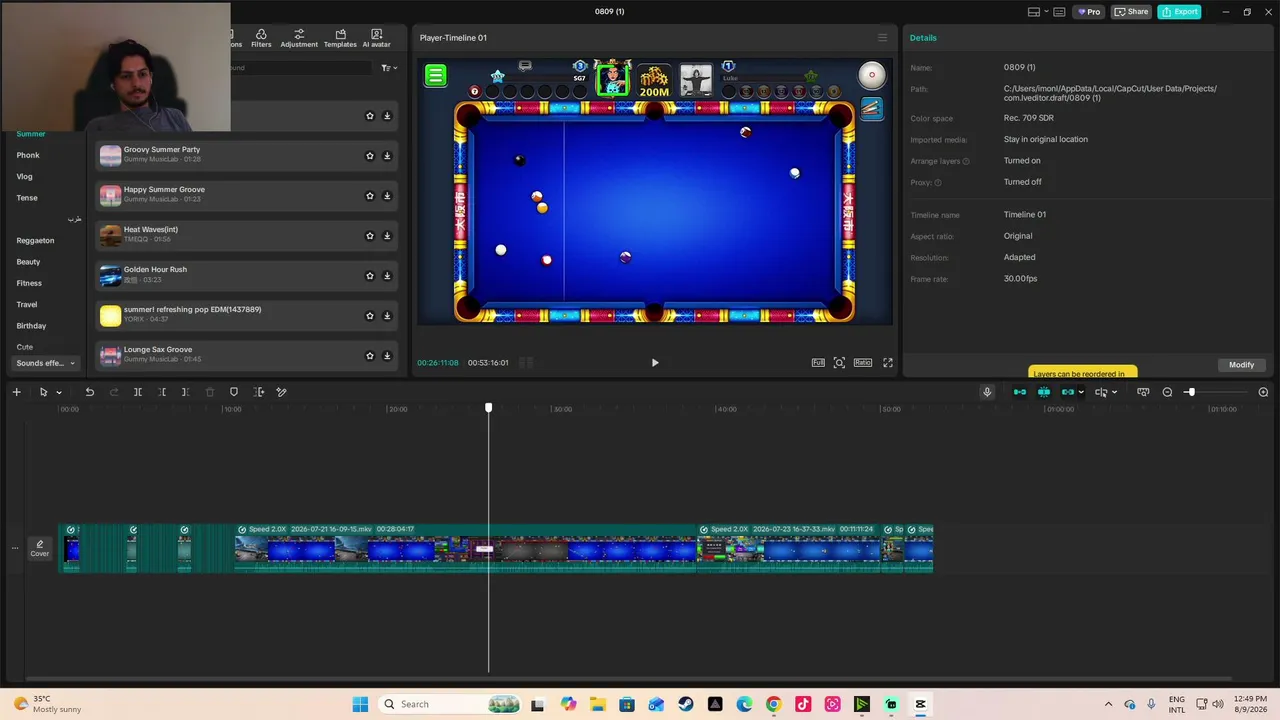Delete left of playhead with trim-left tool

coord(162,392)
